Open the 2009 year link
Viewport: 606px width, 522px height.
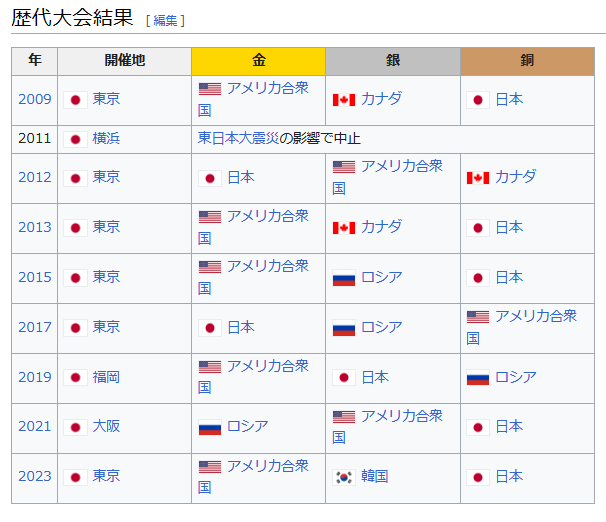(x=34, y=99)
